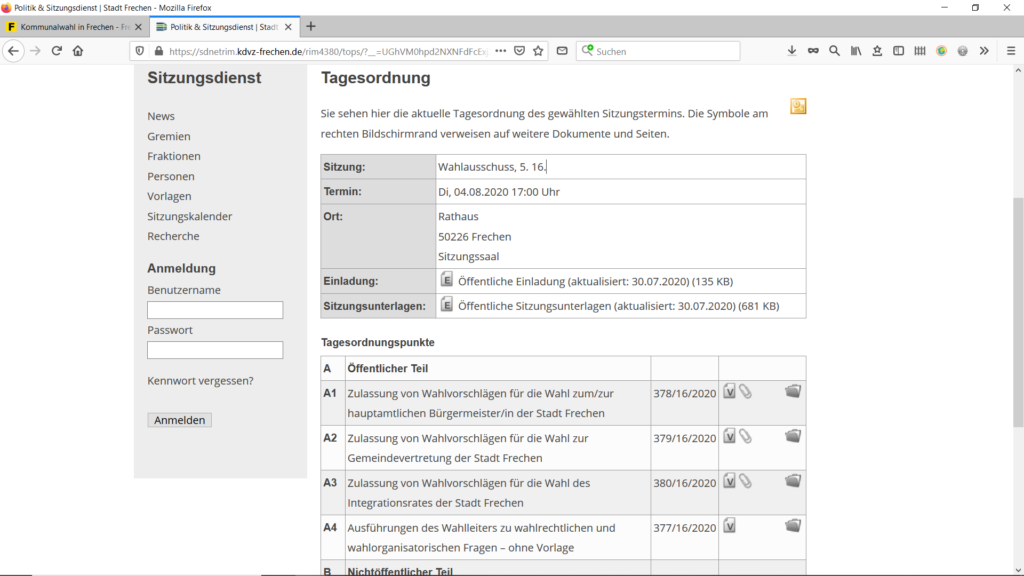Click Vorlage number 379/16/2020
Image resolution: width=1024 pixels, height=576 pixels.
684,438
